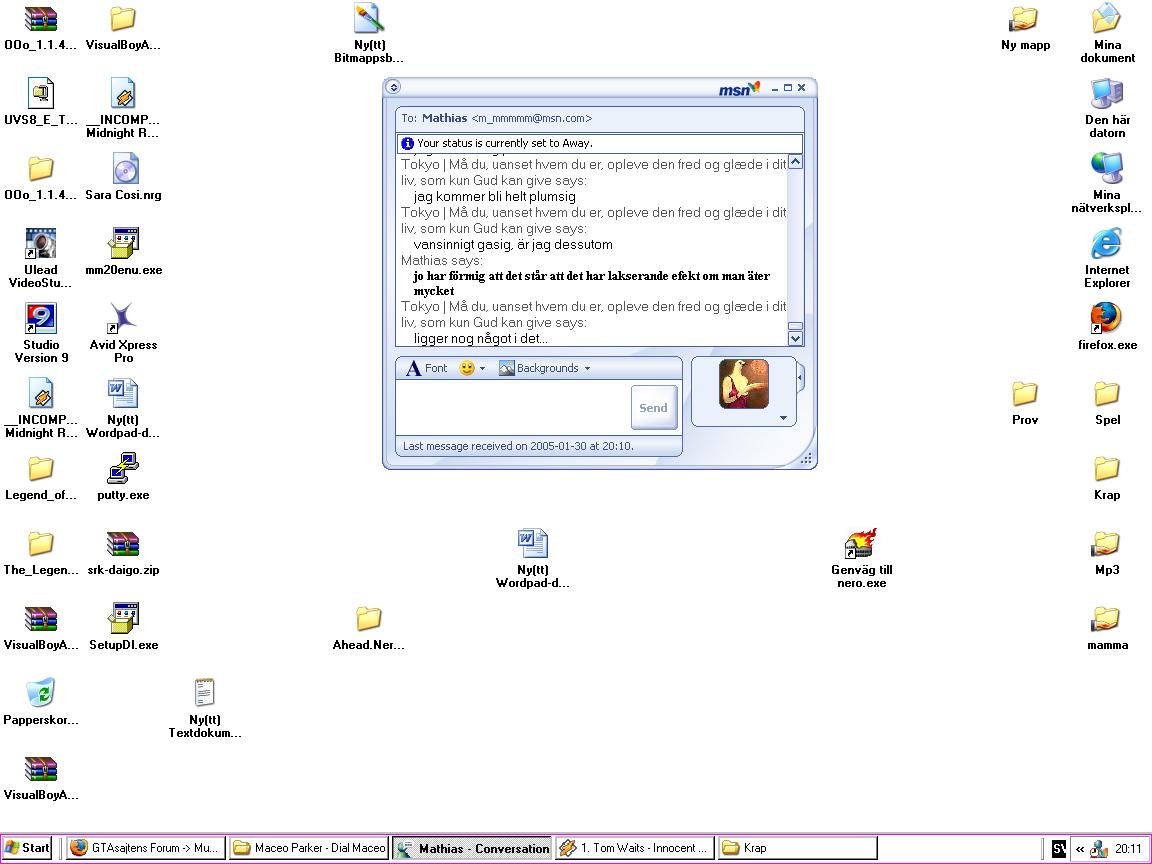Select the putty.exe desktop icon
1152x864 pixels.
123,477
